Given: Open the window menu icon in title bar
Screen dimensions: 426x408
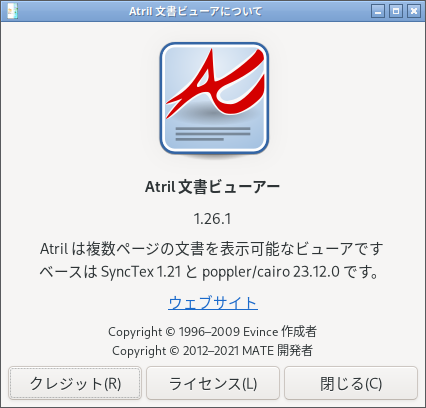Looking at the screenshot, I should tap(12, 11).
